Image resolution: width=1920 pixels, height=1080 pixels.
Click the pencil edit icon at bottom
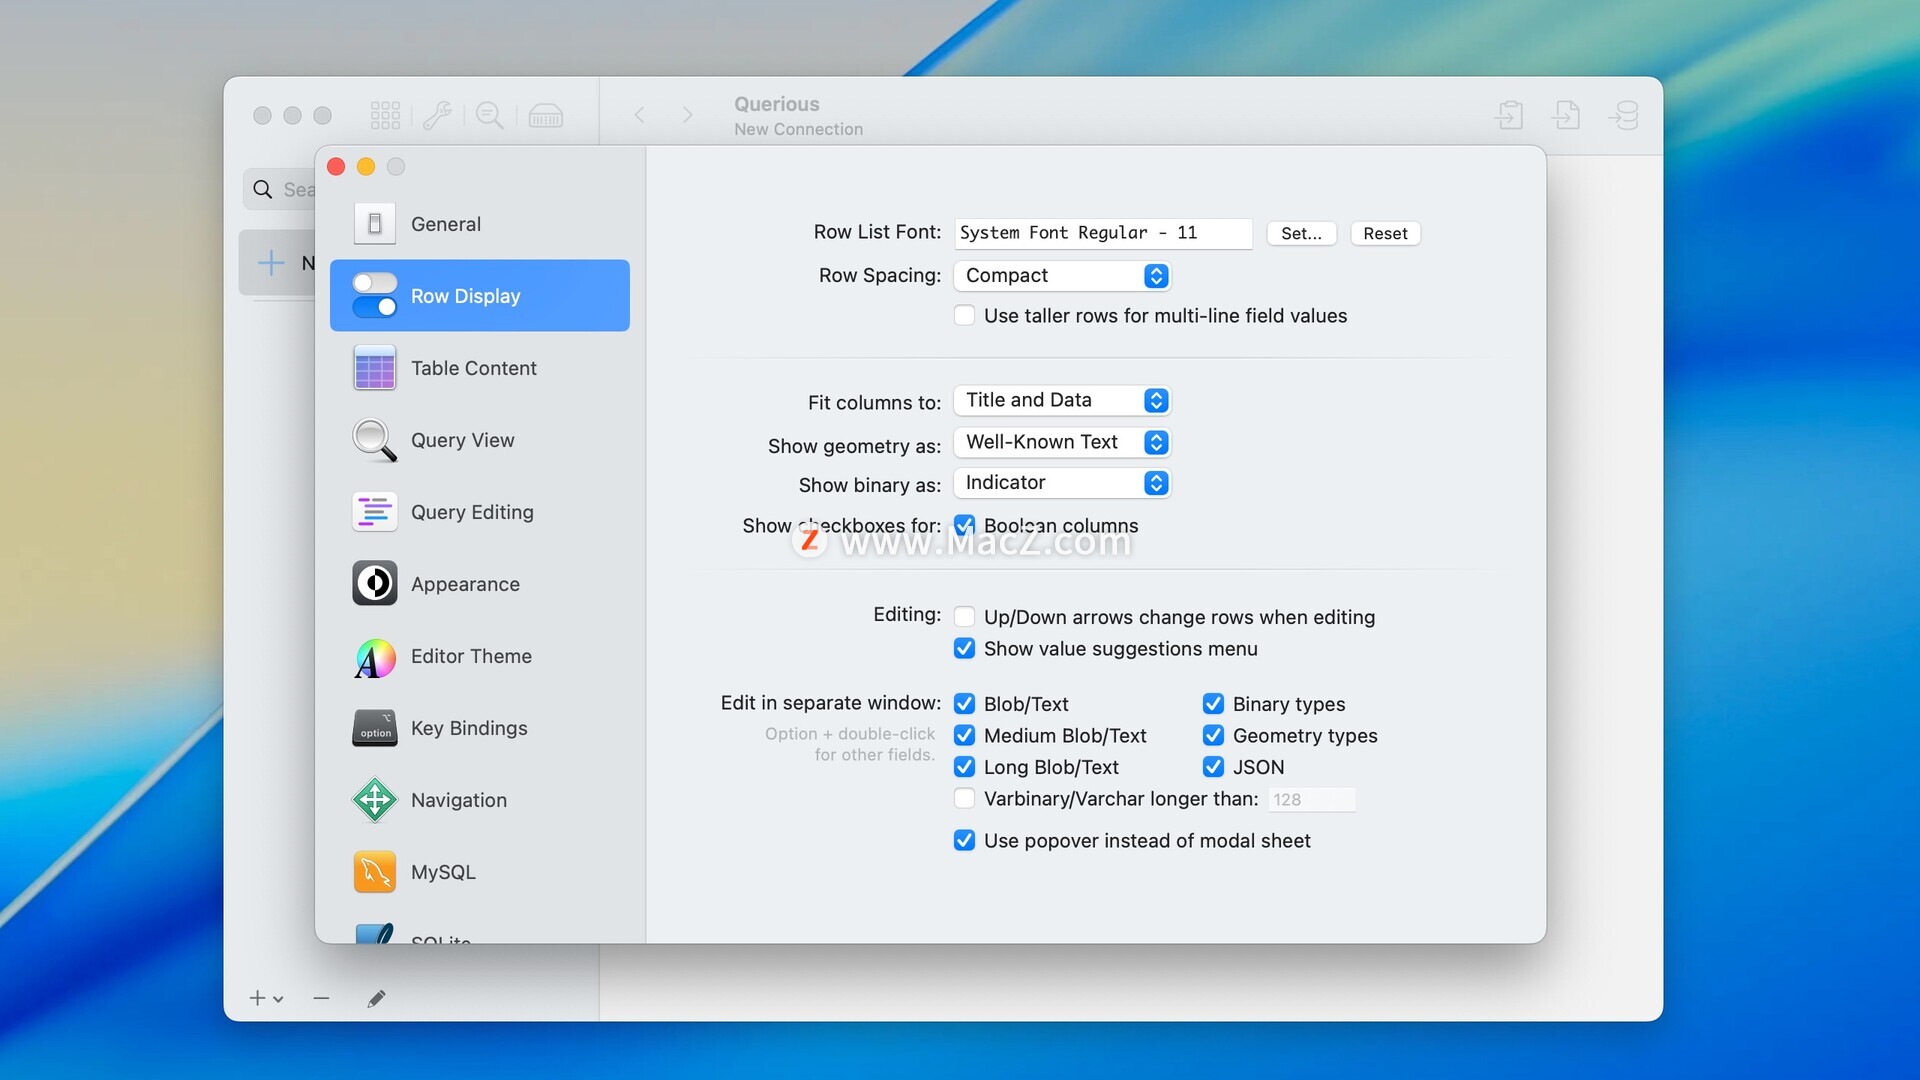[376, 998]
